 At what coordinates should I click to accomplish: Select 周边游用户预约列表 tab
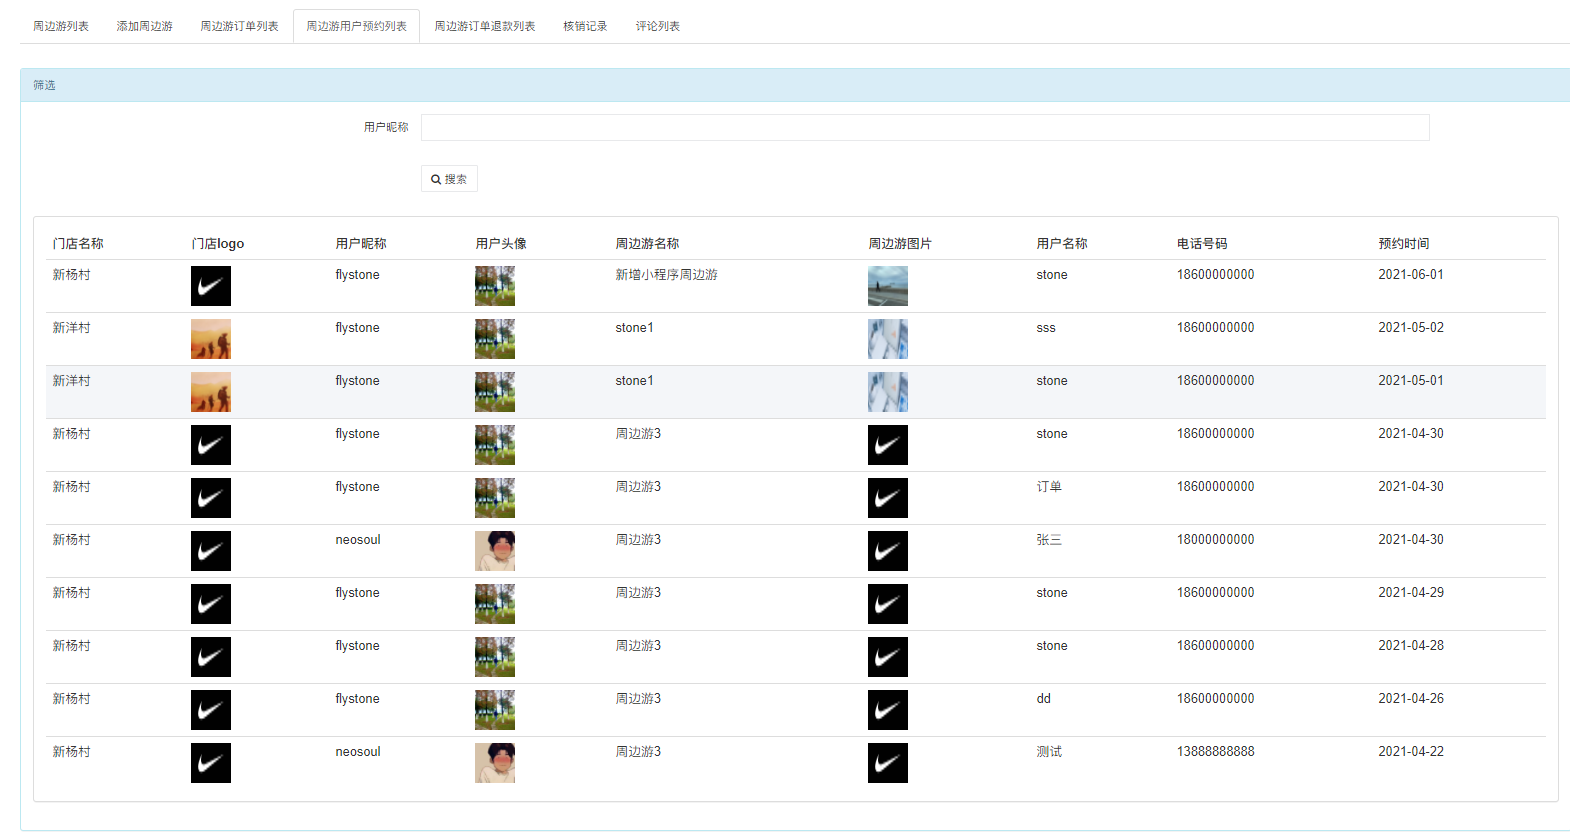tap(356, 26)
